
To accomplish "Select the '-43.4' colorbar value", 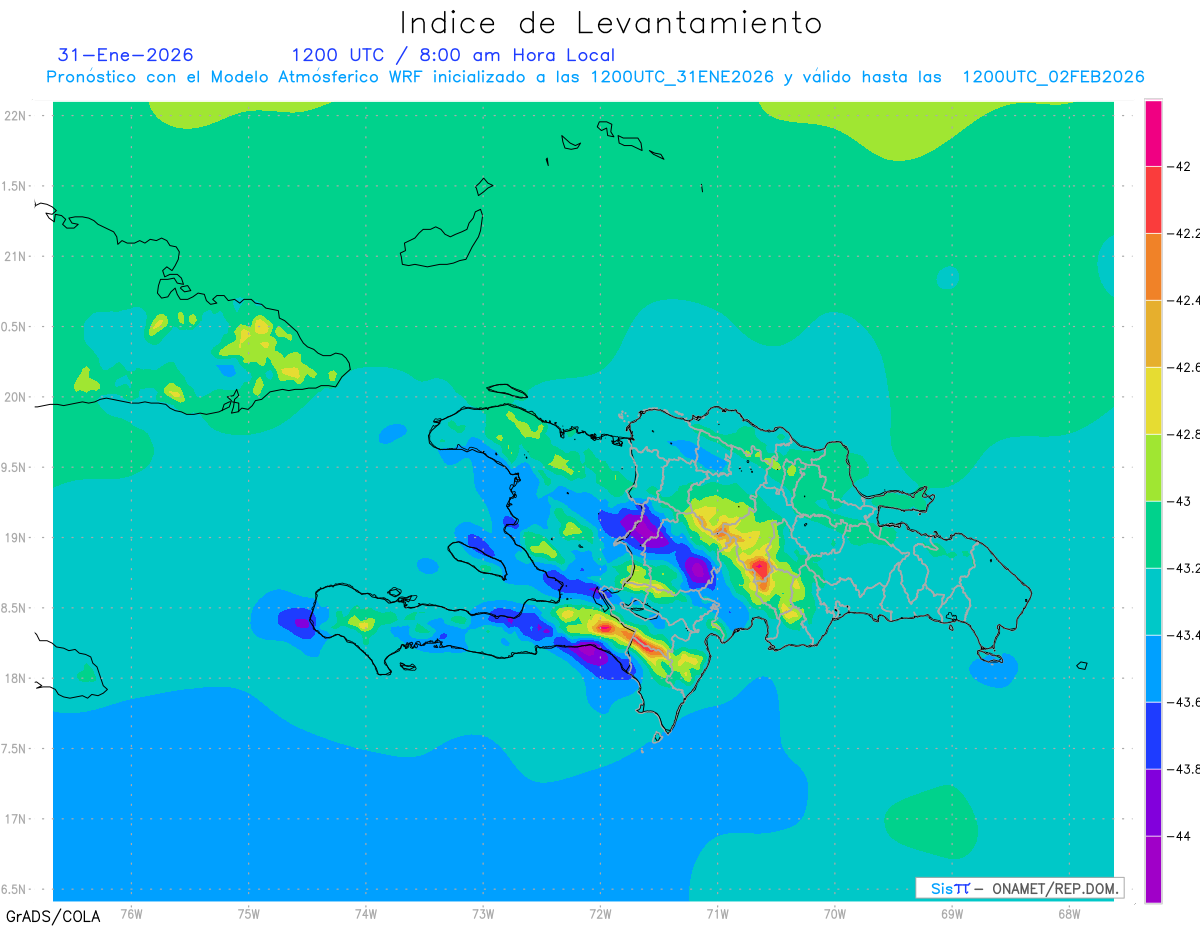I will tap(1184, 635).
